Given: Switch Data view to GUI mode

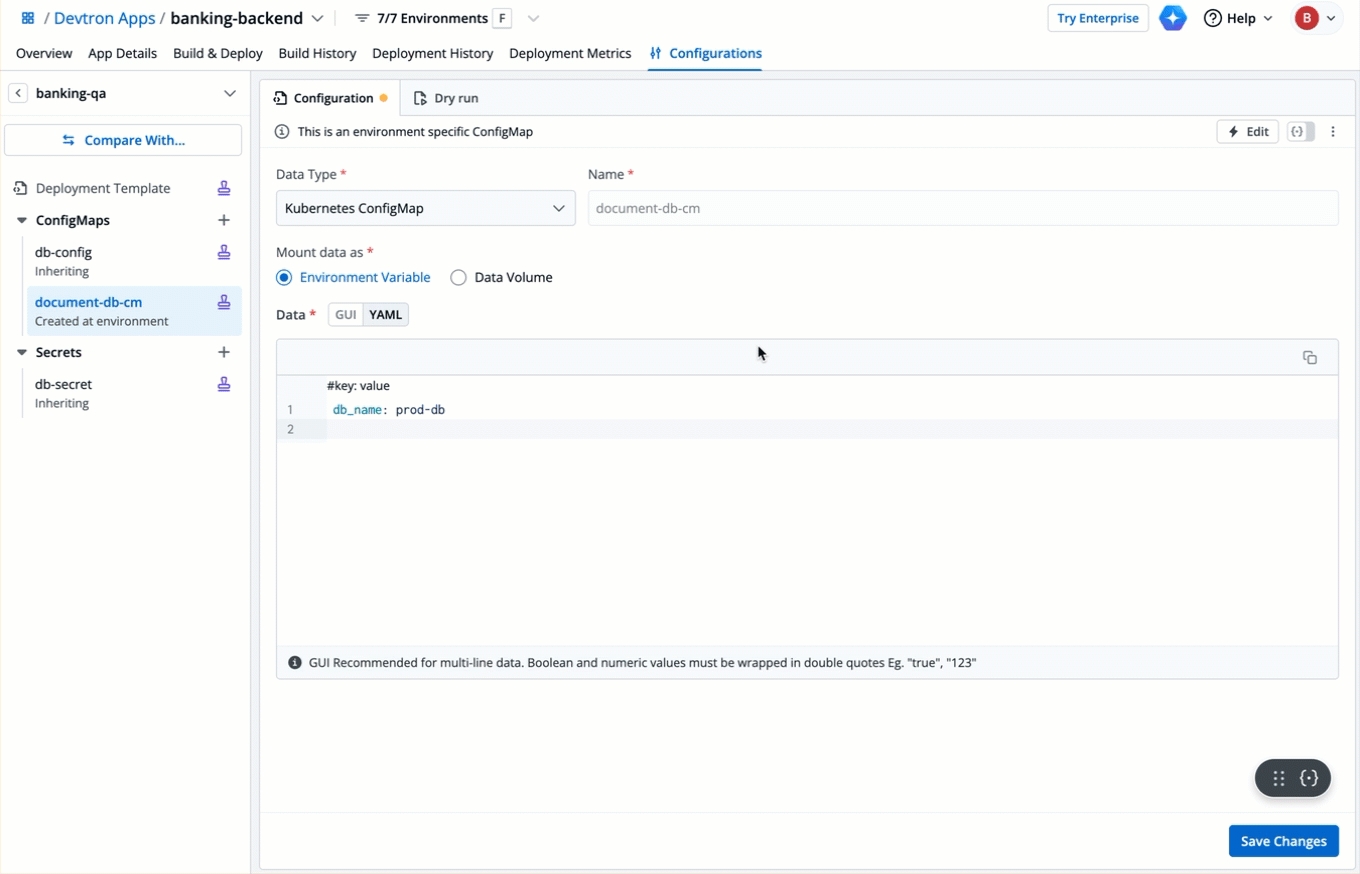Looking at the screenshot, I should pyautogui.click(x=346, y=315).
